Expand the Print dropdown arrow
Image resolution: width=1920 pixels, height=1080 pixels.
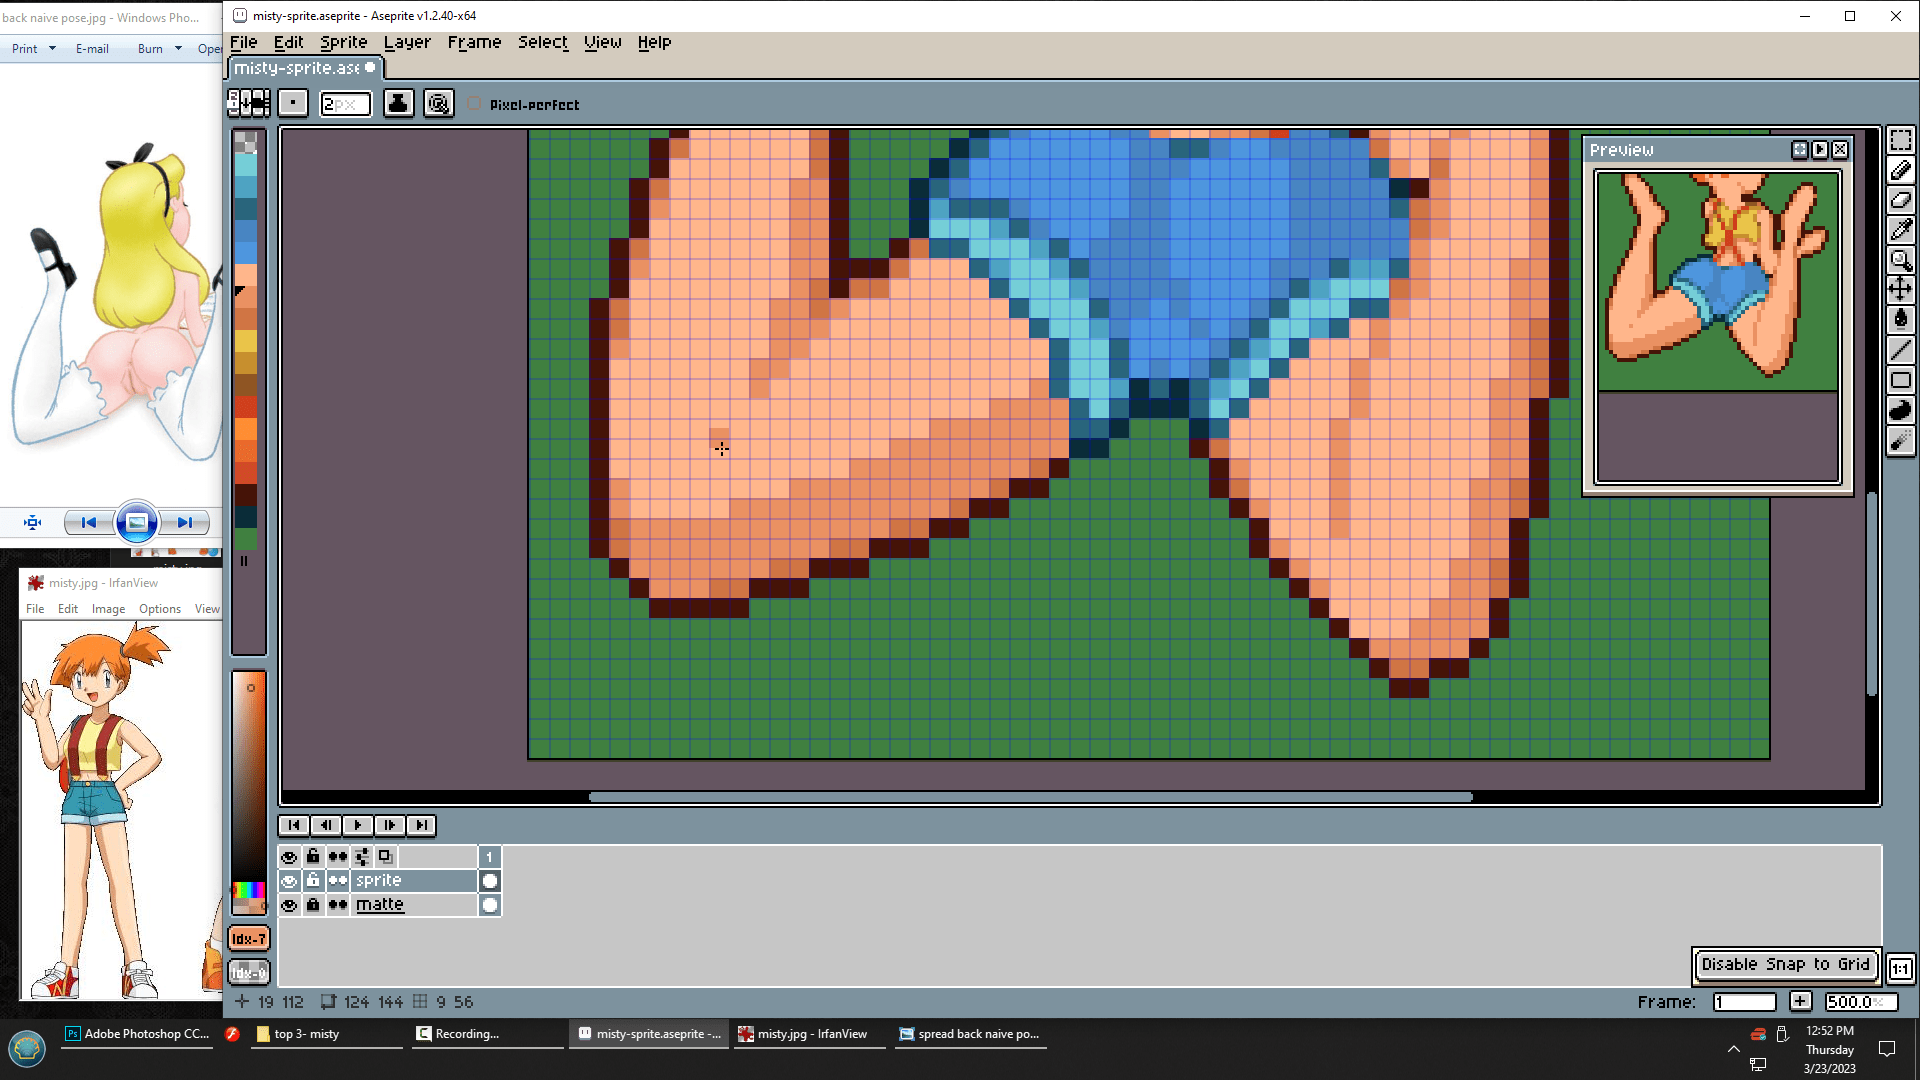coord(52,48)
